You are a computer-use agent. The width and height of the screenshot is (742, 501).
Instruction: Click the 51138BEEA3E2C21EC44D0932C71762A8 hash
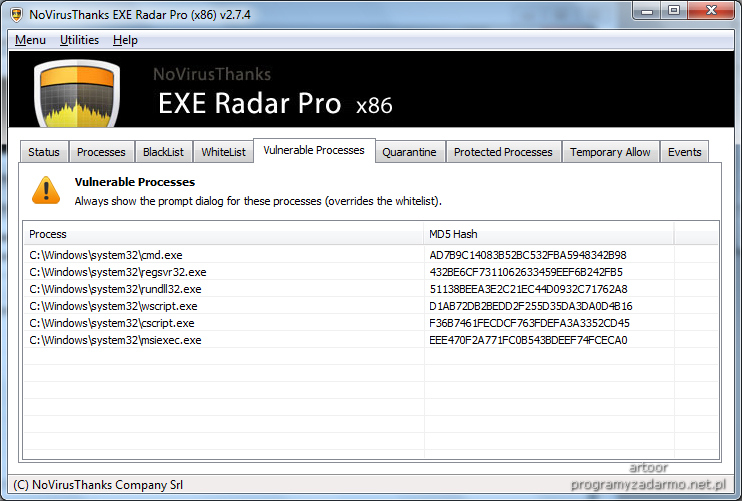[x=528, y=289]
